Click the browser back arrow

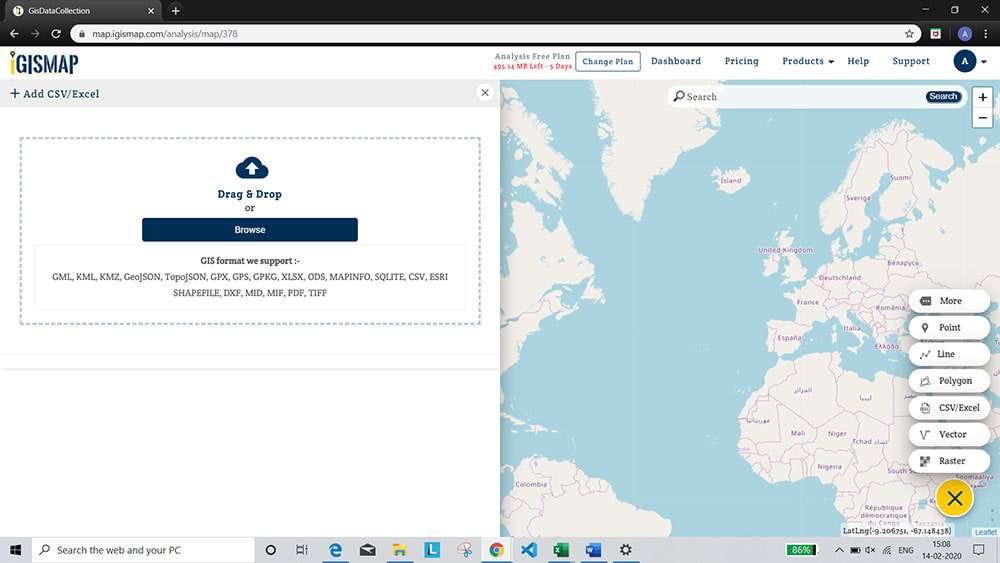pos(14,34)
